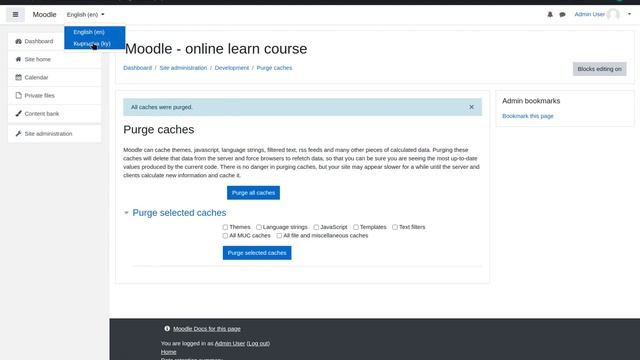
Task: Click the Private files document icon
Action: 18,95
